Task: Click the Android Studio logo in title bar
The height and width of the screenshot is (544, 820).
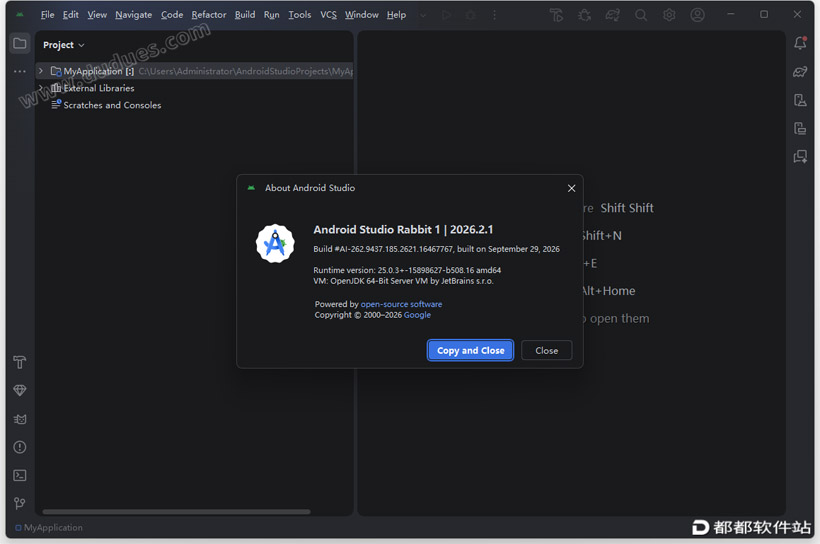Action: click(x=19, y=15)
